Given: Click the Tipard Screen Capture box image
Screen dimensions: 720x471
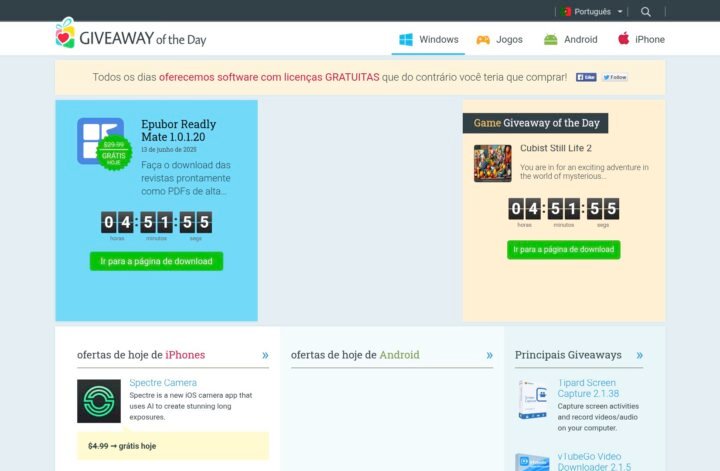Looking at the screenshot, I should pyautogui.click(x=533, y=400).
